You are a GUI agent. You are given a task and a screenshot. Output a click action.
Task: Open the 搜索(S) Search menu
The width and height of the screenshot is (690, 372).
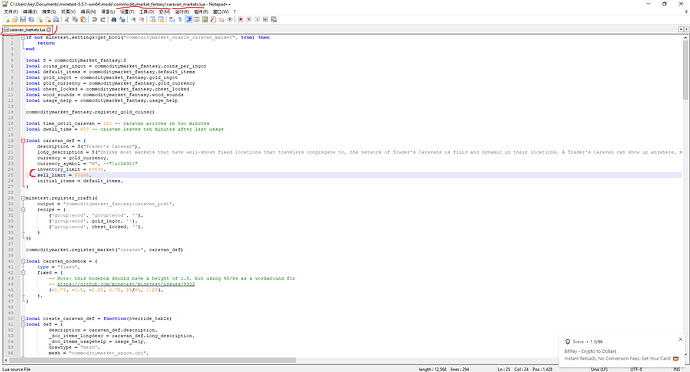pos(49,12)
